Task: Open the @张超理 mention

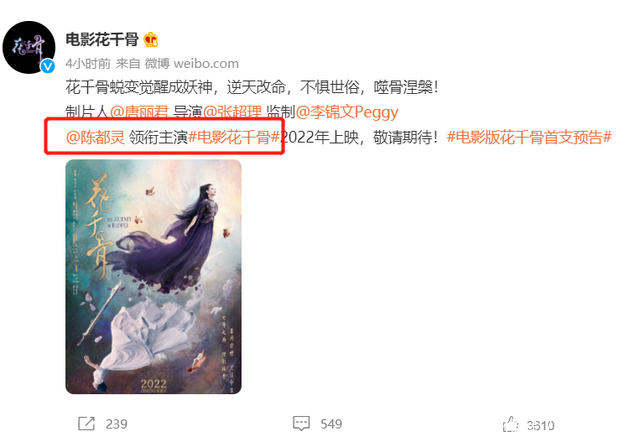Action: click(232, 112)
